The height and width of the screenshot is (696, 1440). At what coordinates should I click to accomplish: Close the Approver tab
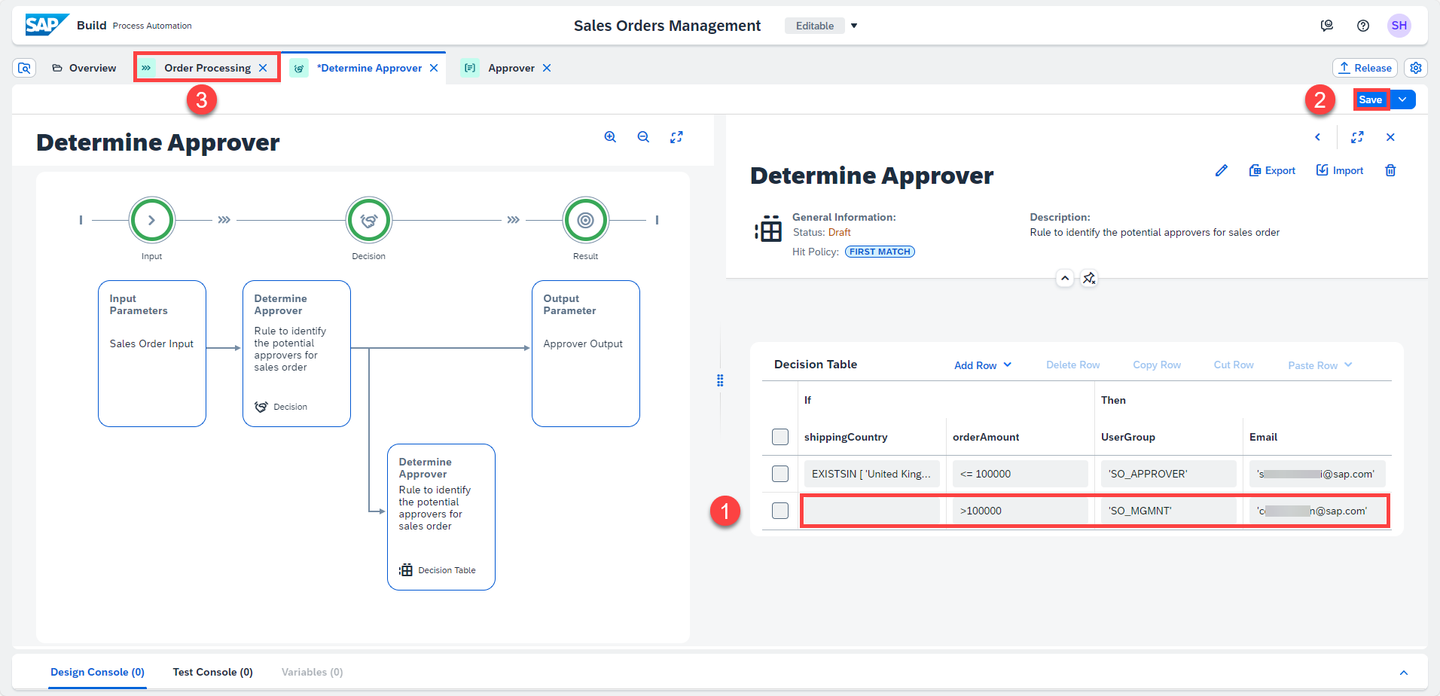547,68
